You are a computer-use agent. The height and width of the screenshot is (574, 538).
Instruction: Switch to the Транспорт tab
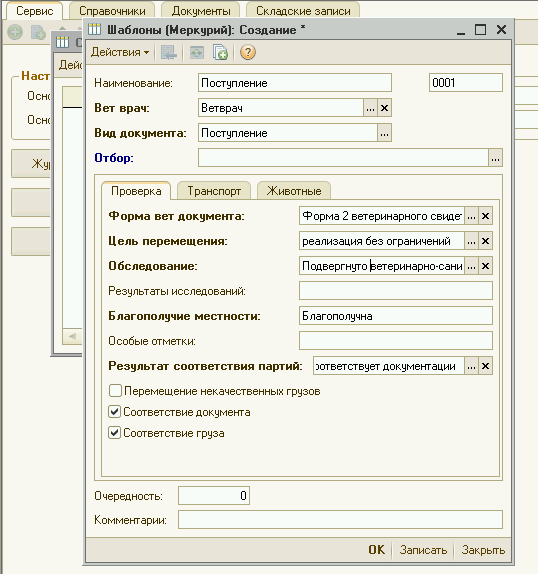pyautogui.click(x=214, y=191)
